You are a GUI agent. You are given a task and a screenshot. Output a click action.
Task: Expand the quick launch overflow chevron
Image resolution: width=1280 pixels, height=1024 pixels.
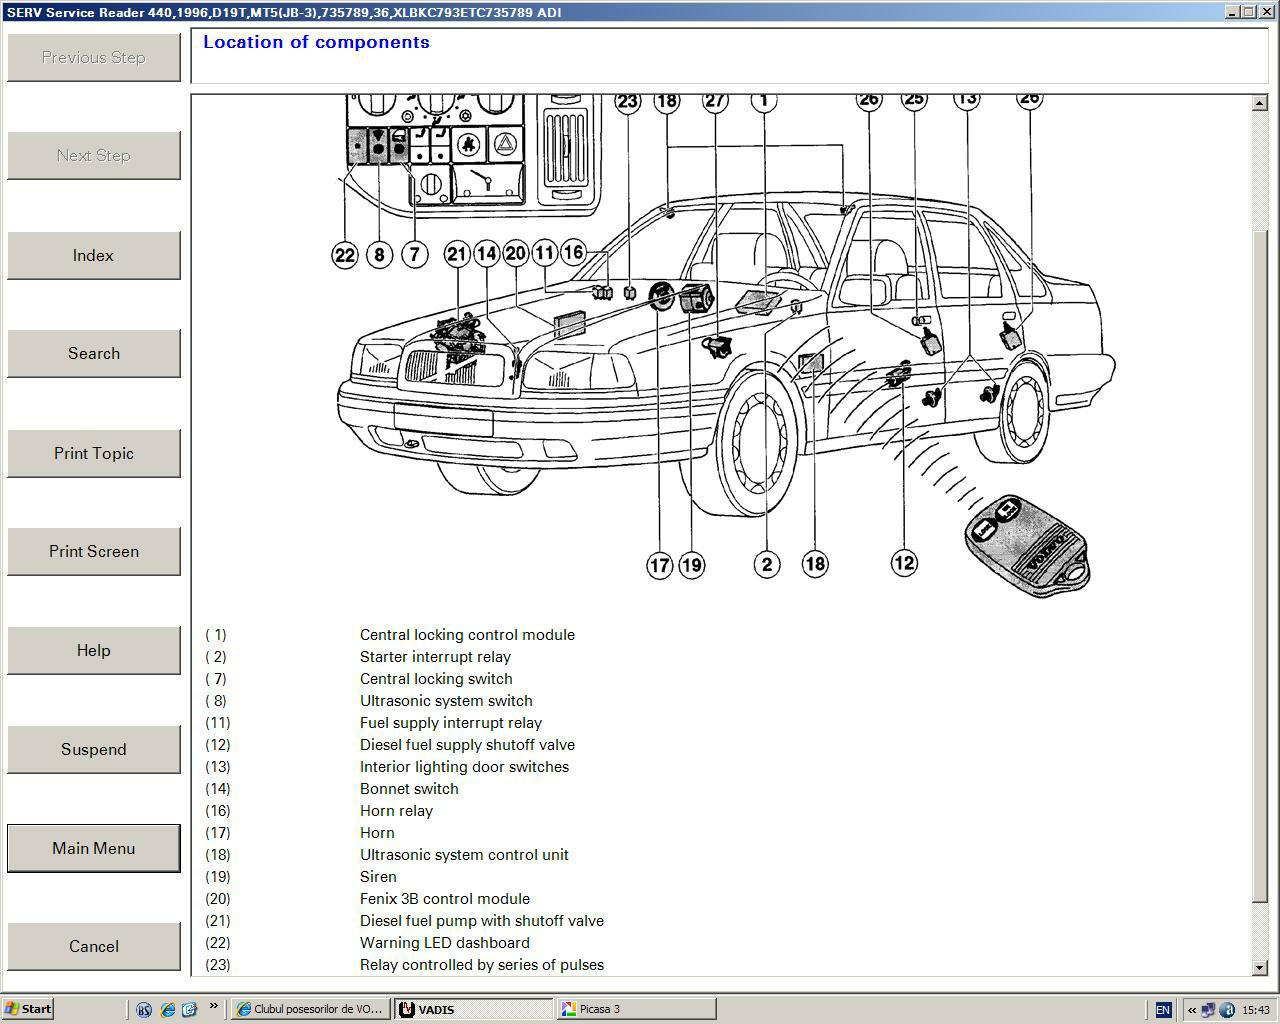(x=213, y=1007)
